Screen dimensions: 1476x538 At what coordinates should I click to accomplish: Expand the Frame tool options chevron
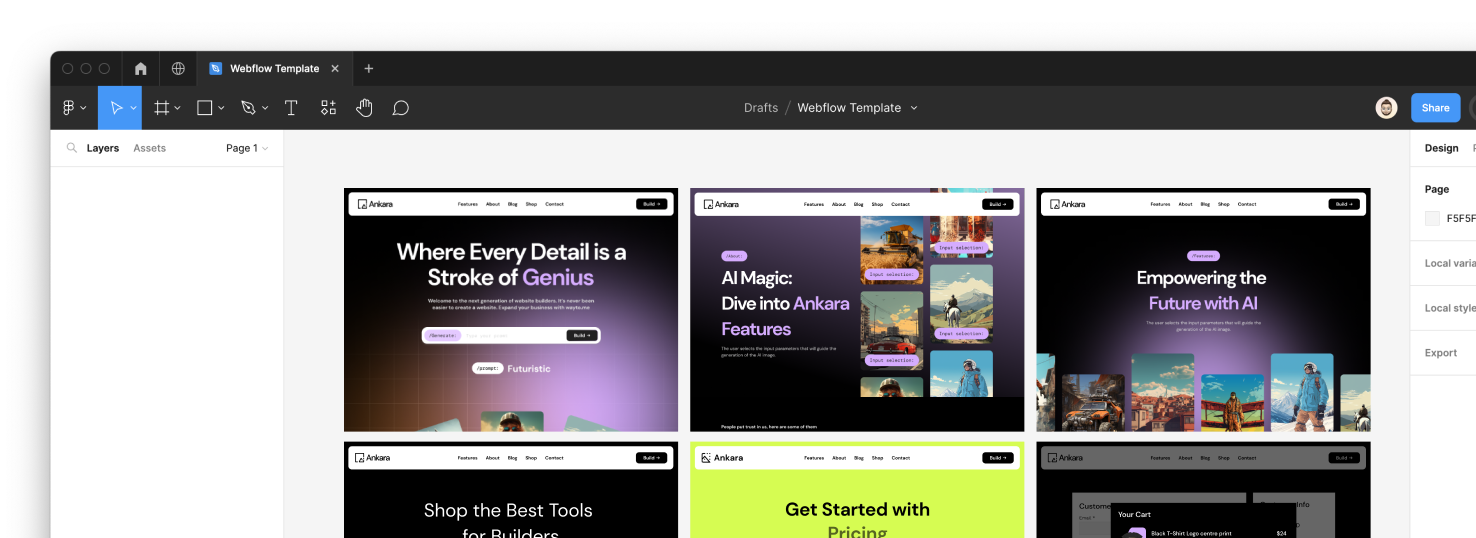pos(177,108)
